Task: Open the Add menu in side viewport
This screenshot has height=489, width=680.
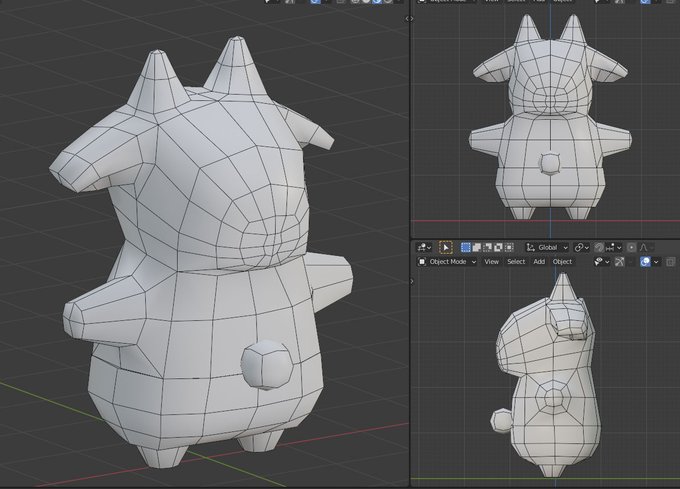Action: click(x=539, y=262)
